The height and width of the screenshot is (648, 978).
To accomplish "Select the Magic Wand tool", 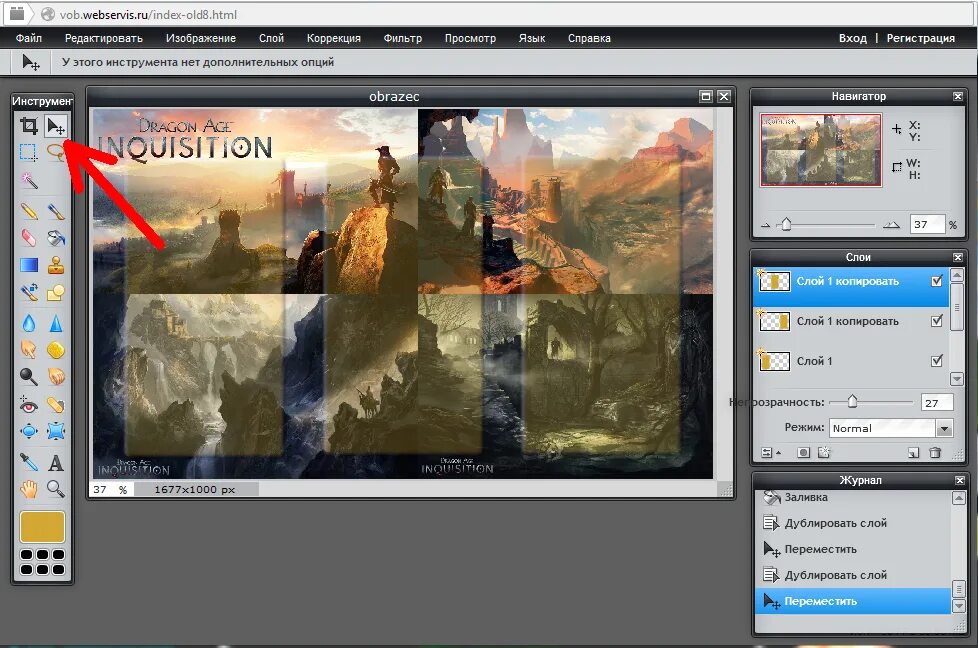I will (29, 181).
